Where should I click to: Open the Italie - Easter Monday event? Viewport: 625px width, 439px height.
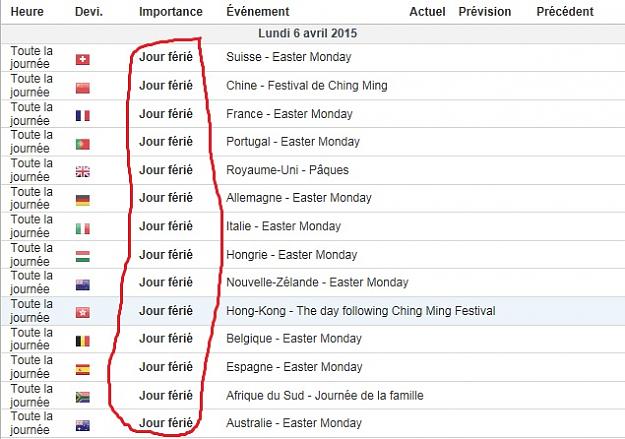[283, 226]
